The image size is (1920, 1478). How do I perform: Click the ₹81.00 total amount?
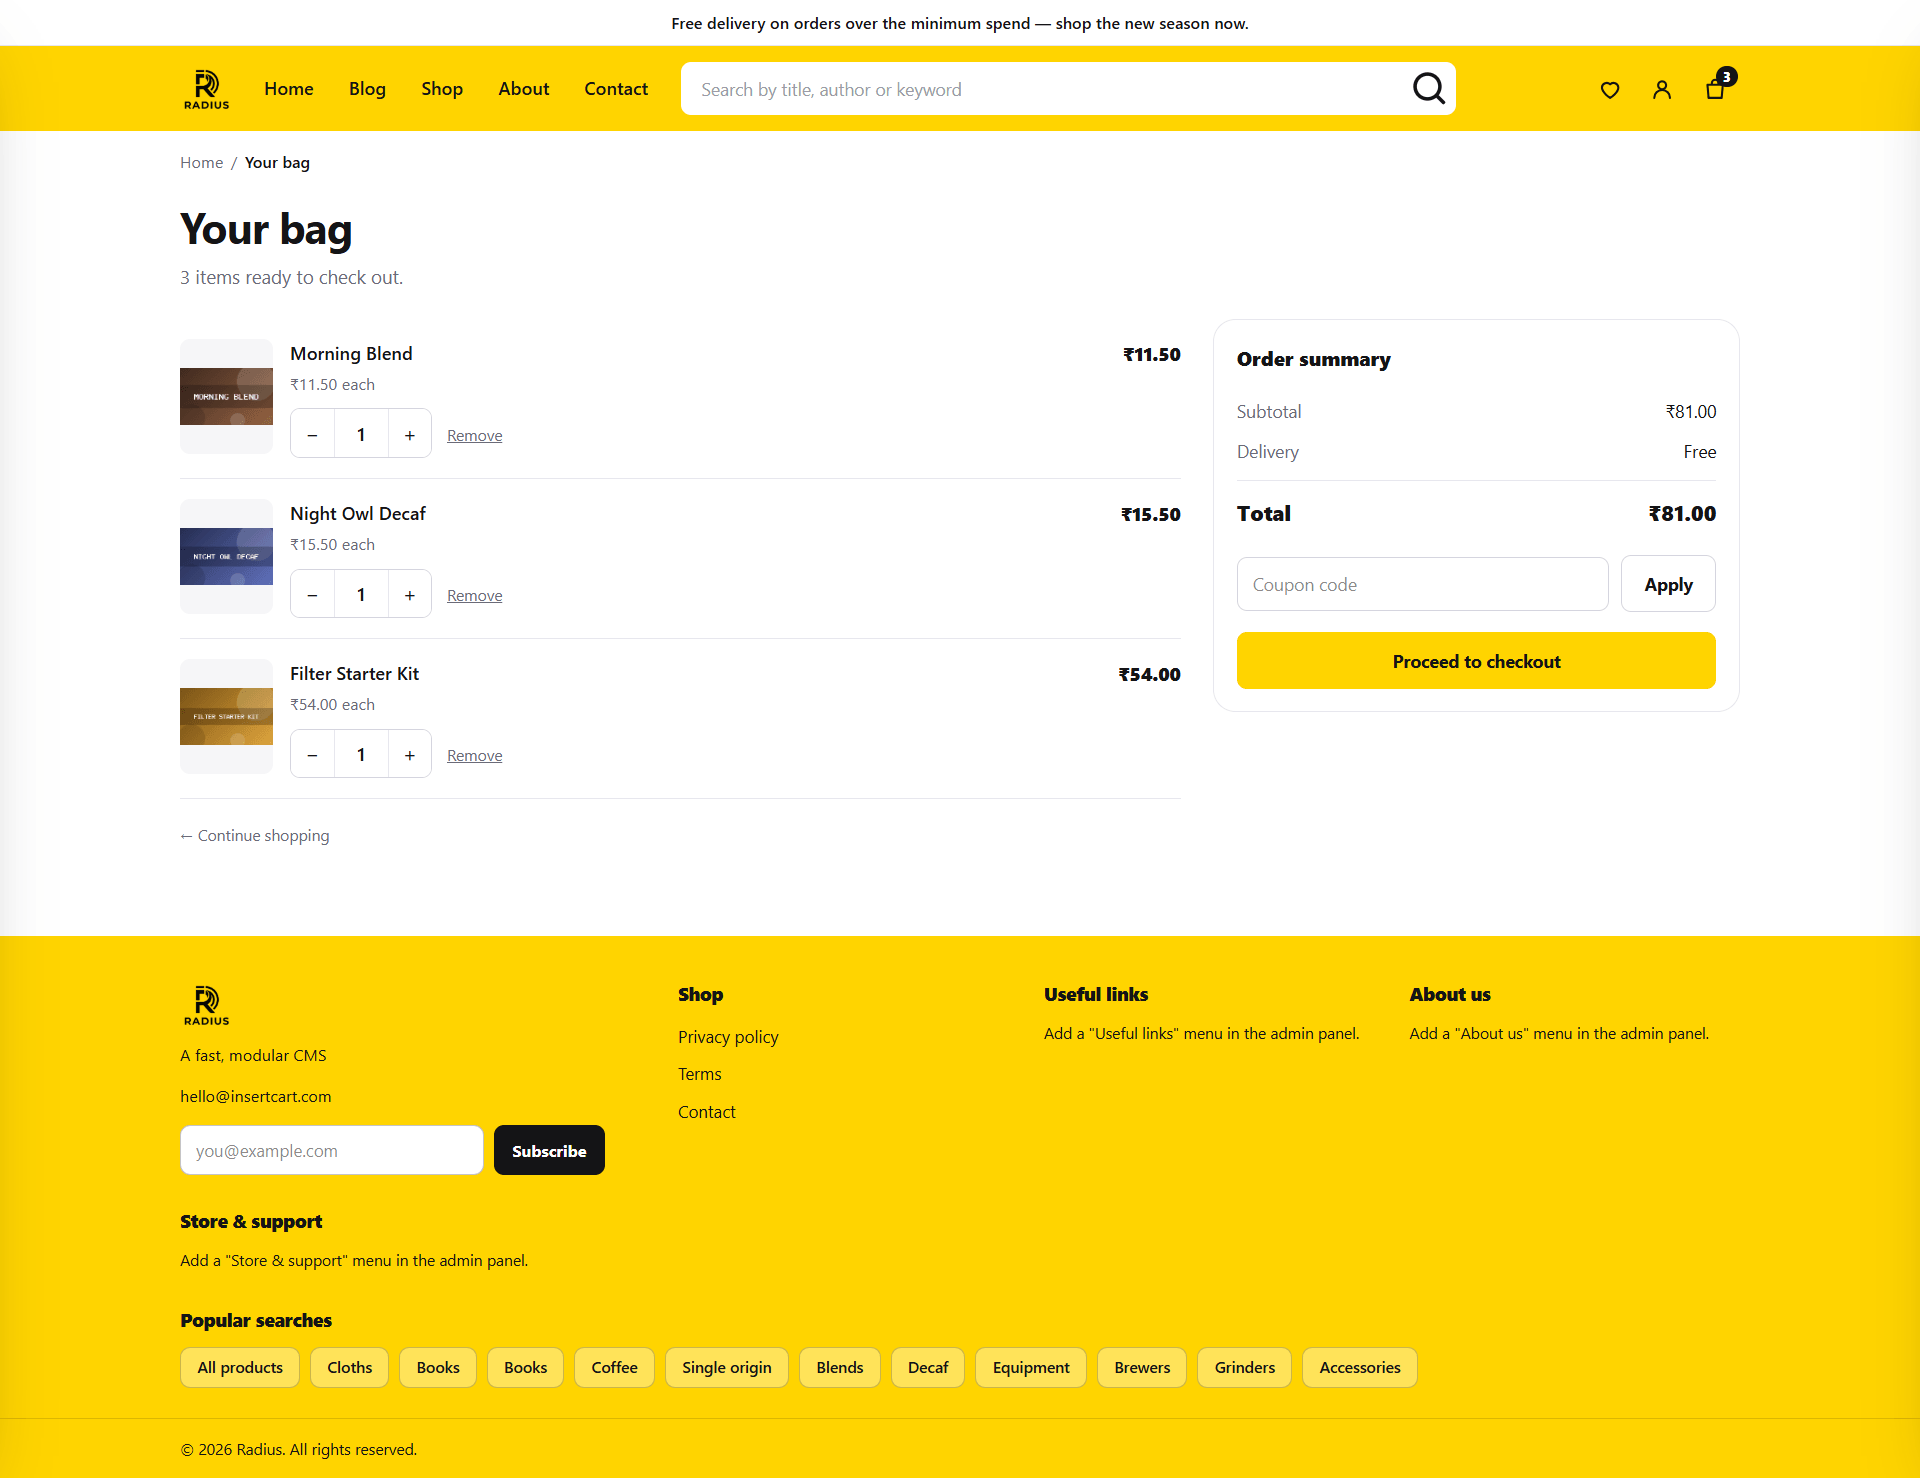click(1682, 513)
